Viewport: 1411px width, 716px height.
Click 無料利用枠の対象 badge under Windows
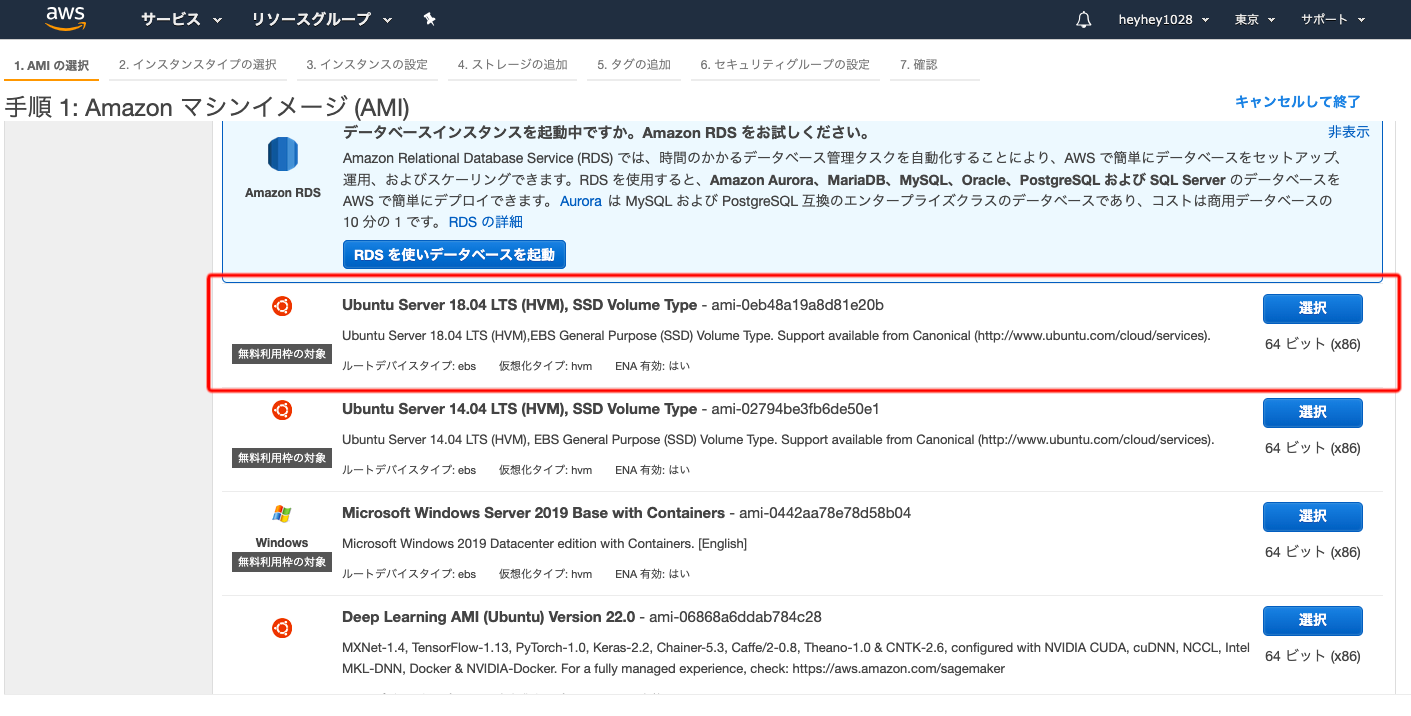(x=282, y=562)
